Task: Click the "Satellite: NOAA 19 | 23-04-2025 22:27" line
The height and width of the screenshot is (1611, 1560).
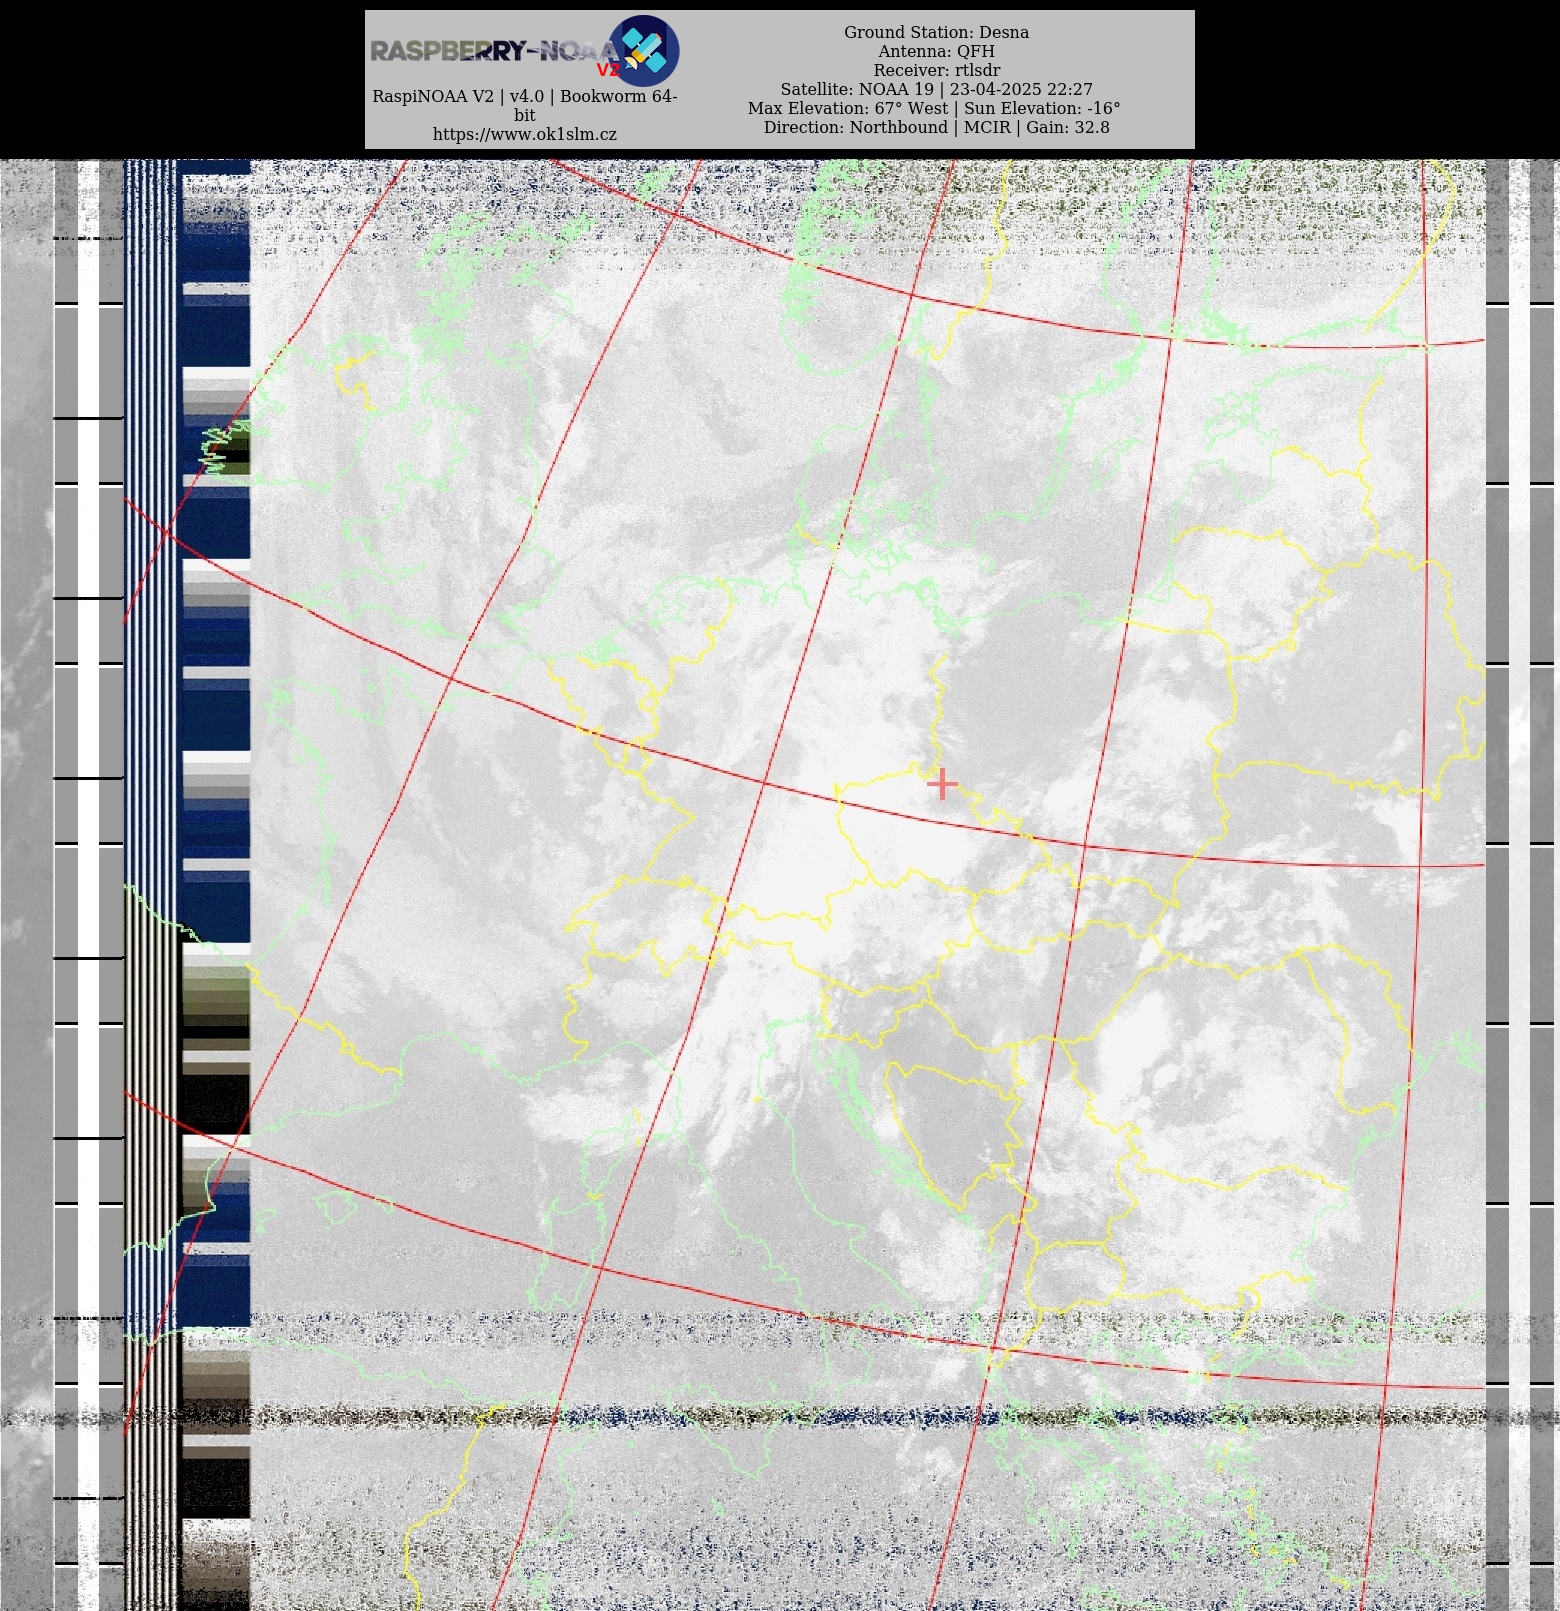Action: pyautogui.click(x=936, y=89)
